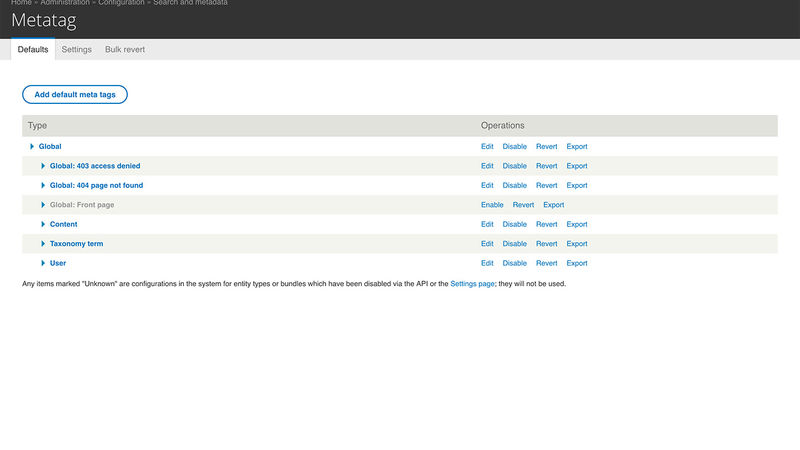The image size is (800, 450).
Task: Expand Global: 404 page not found triangle
Action: coord(43,185)
